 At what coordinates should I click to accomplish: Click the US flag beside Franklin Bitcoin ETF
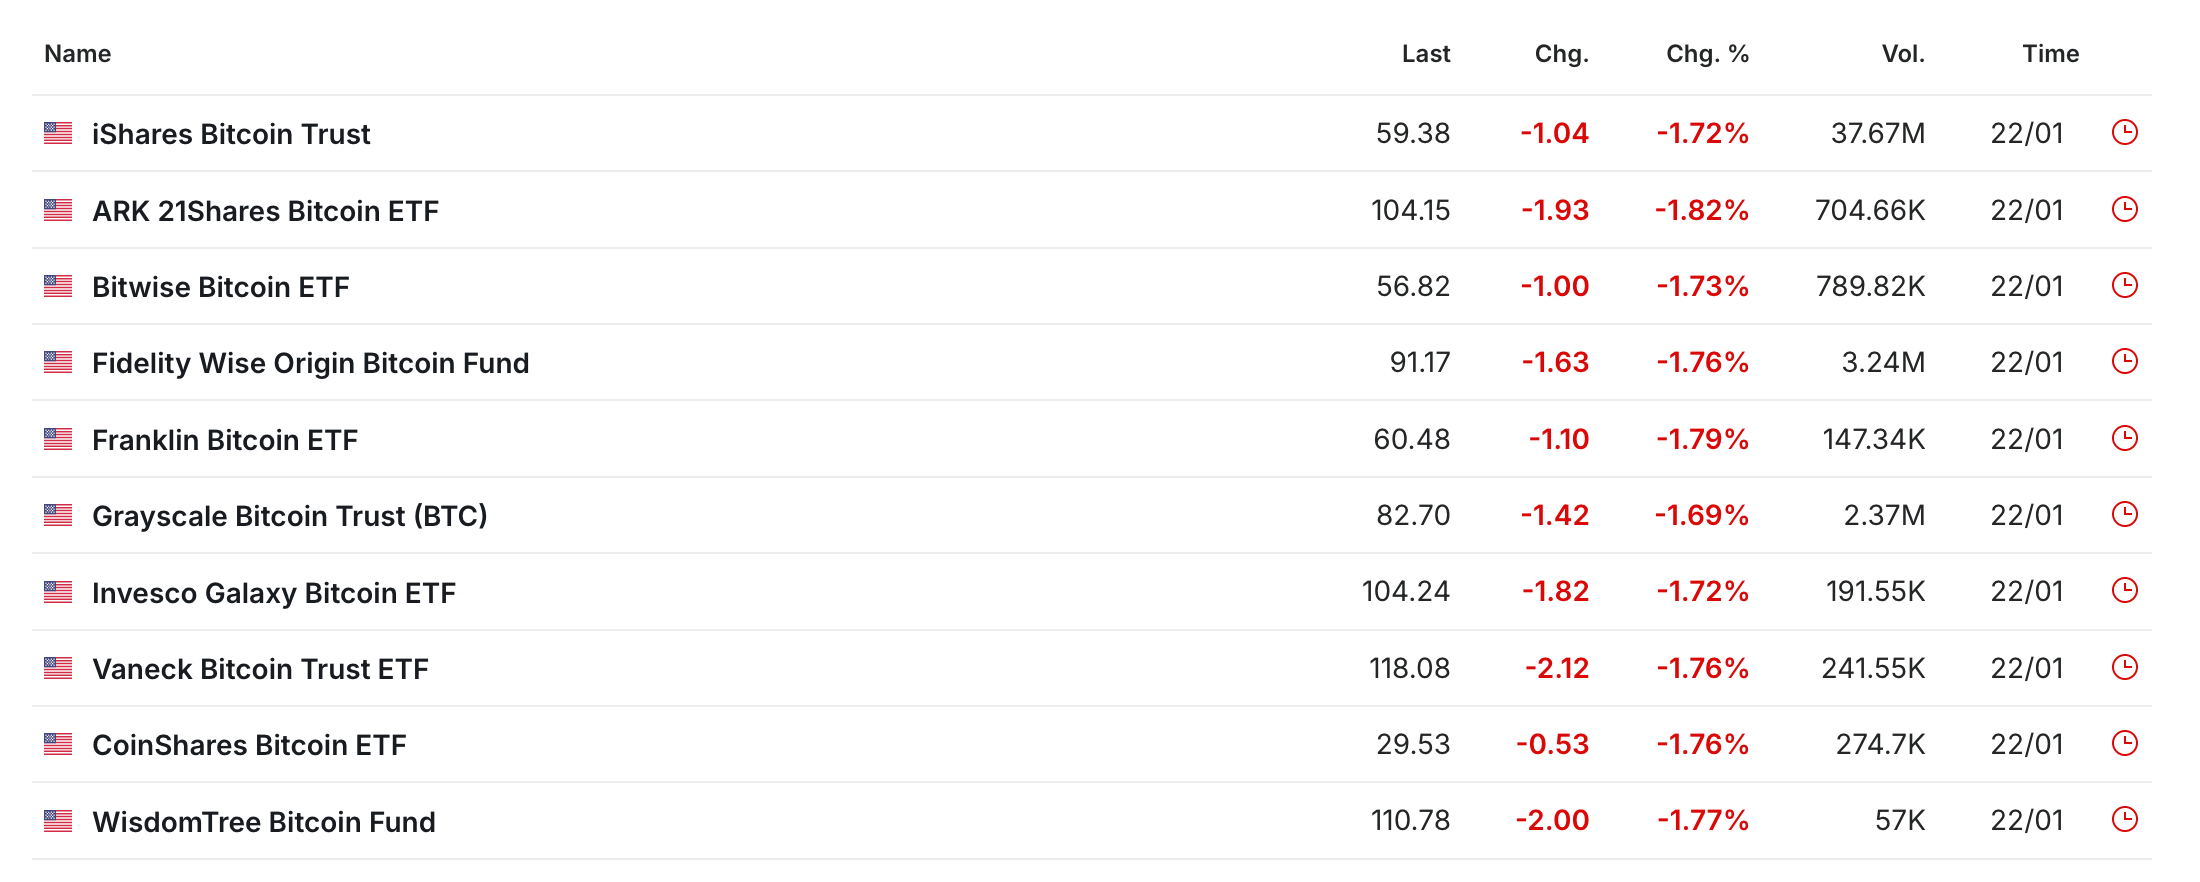[58, 439]
